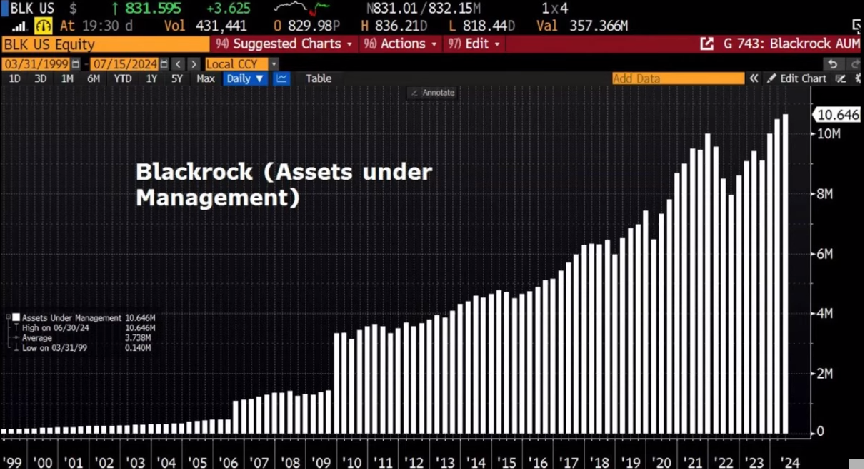Click the G 743: Blackrock AUM chart title

click(791, 44)
